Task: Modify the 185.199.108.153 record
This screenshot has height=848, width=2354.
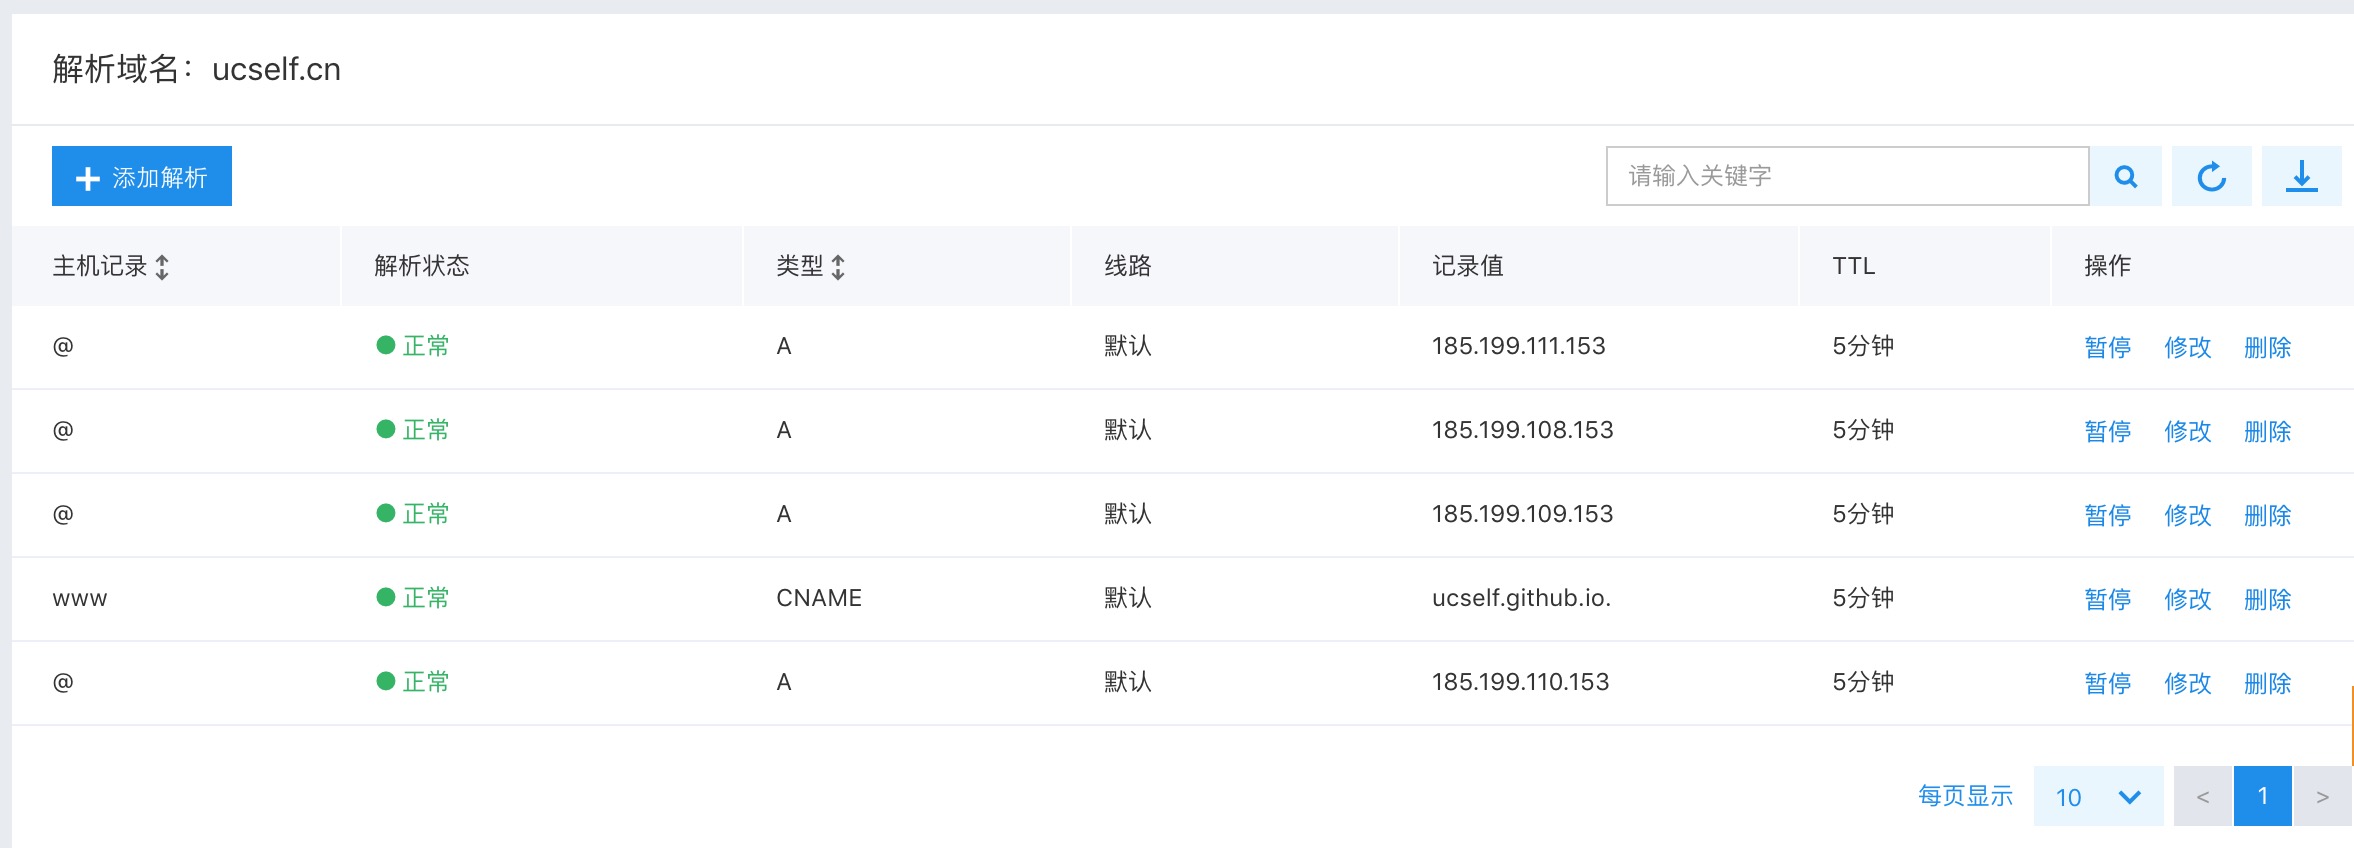Action: 2187,431
